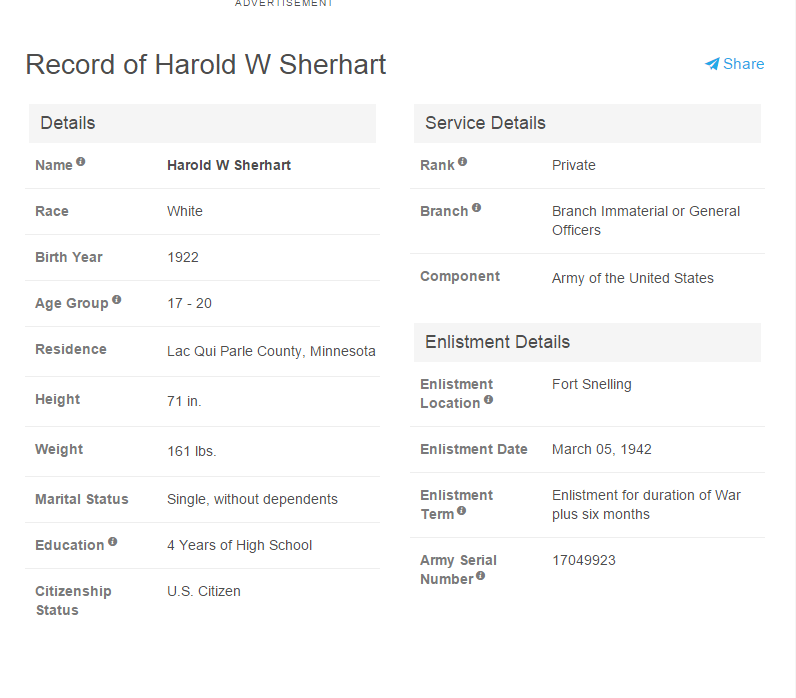Click the paper plane share icon
796x698 pixels.
coord(712,64)
